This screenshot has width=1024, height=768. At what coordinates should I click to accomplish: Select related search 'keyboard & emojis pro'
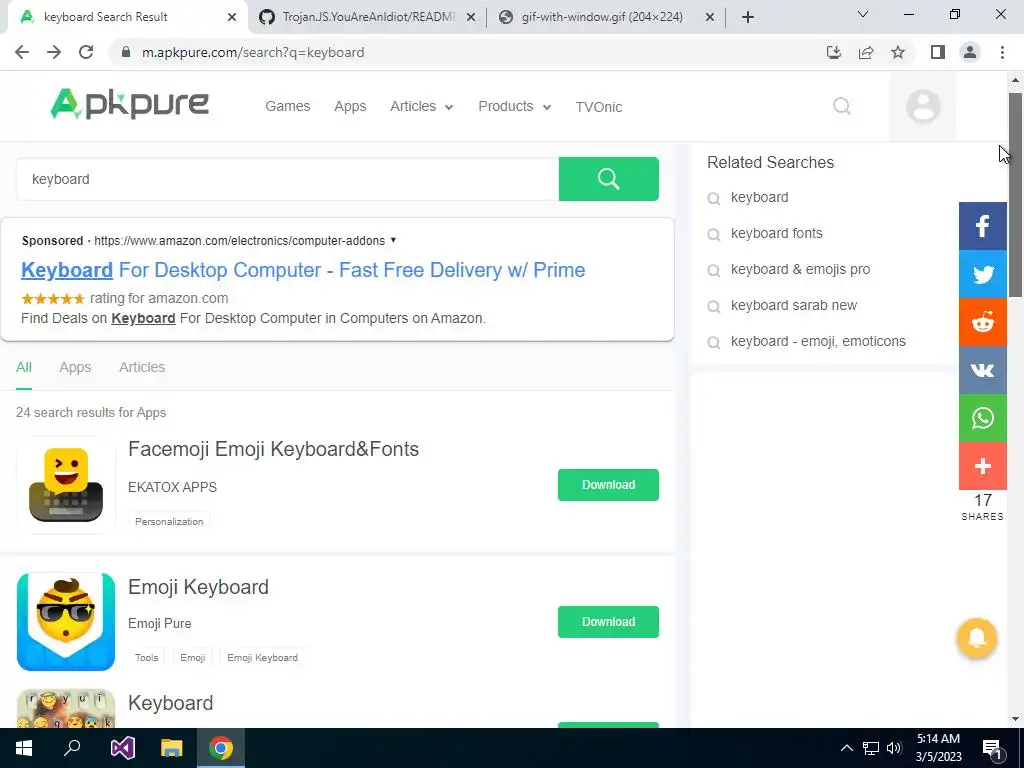800,270
